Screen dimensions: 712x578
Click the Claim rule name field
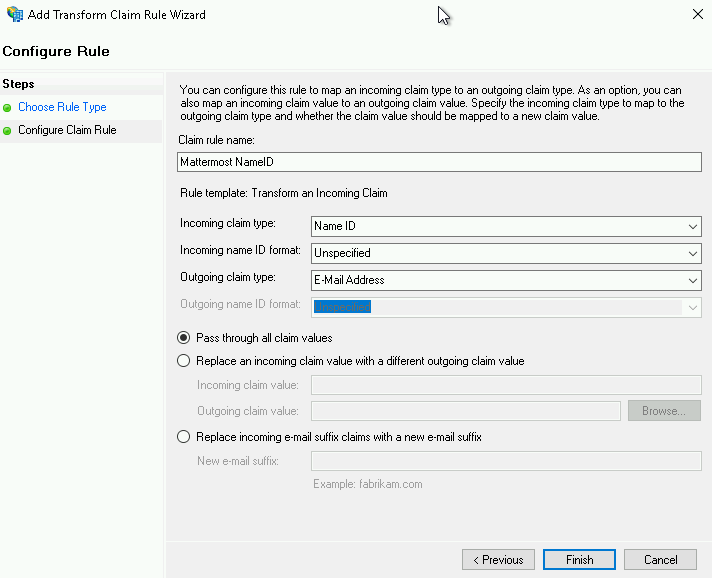(x=438, y=162)
